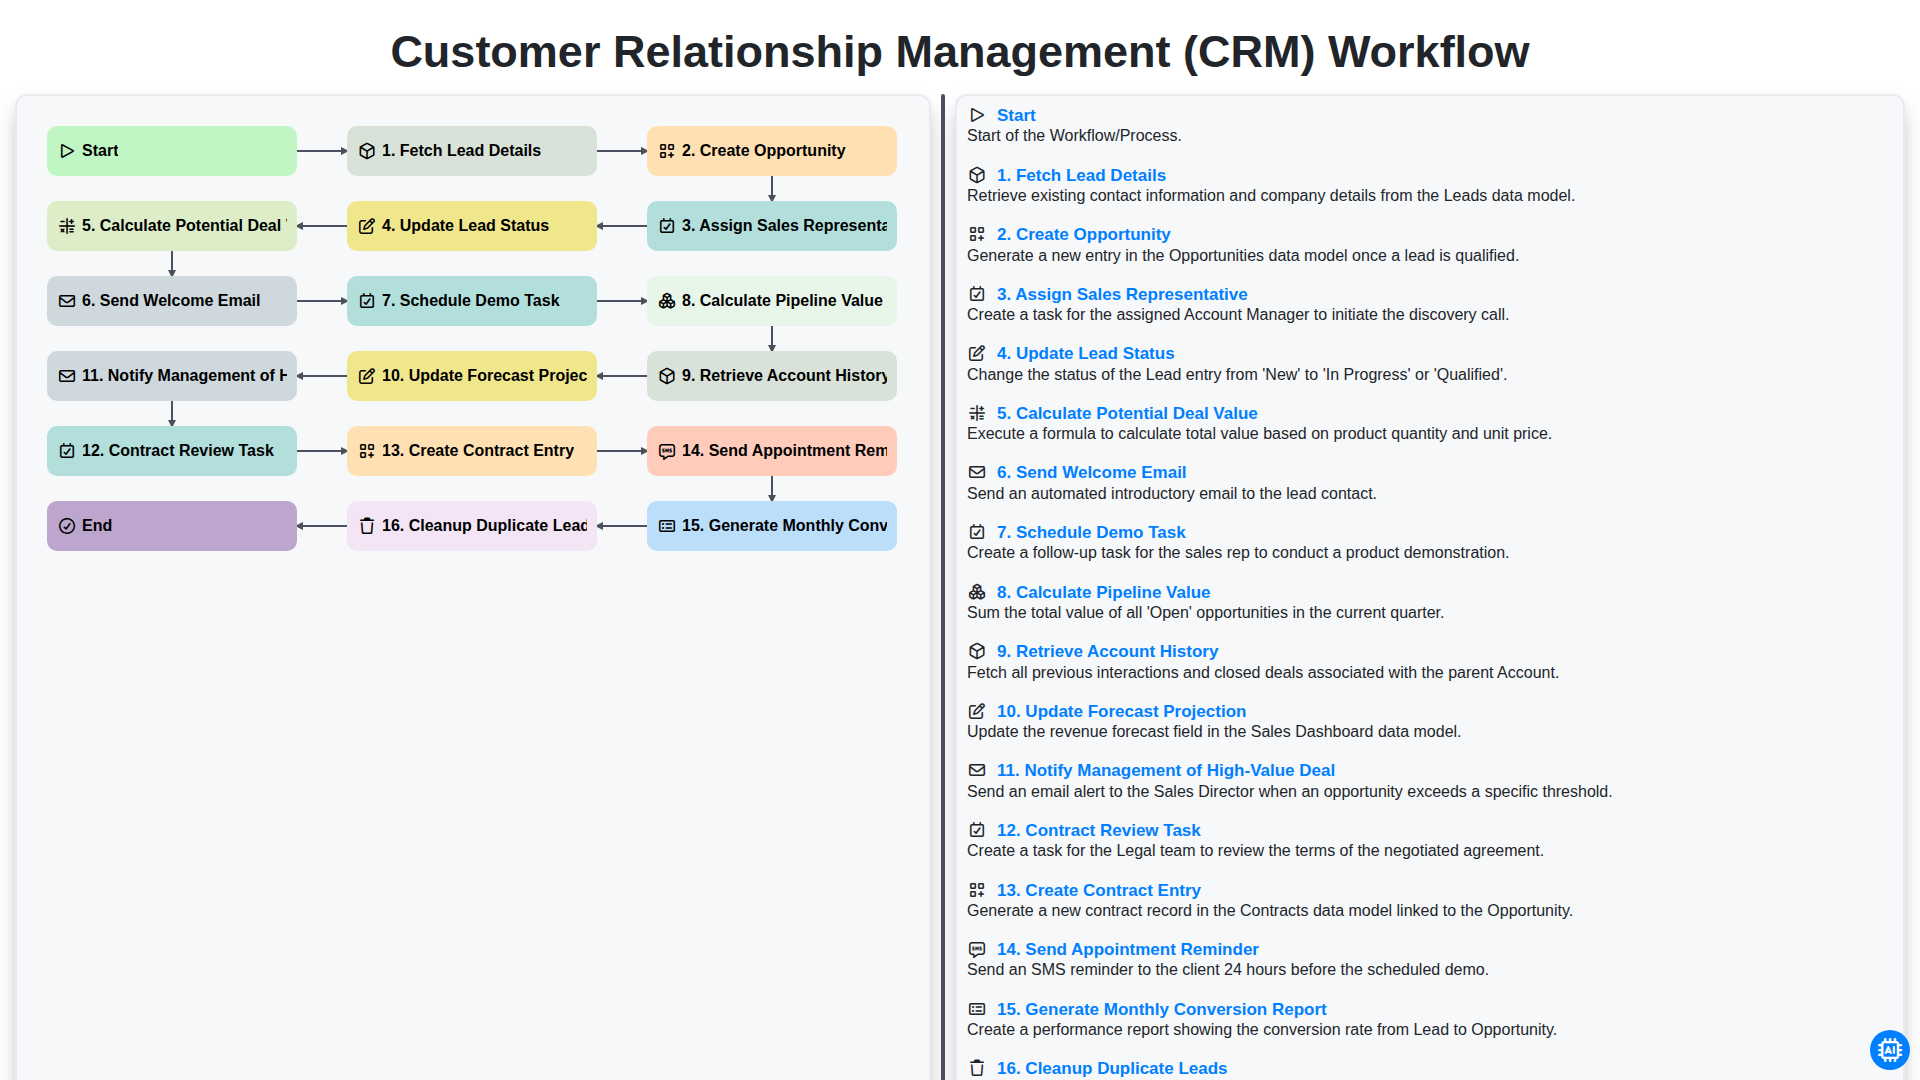Viewport: 1920px width, 1080px height.
Task: Click the envelope icon in Notify Management node
Action: tap(67, 376)
